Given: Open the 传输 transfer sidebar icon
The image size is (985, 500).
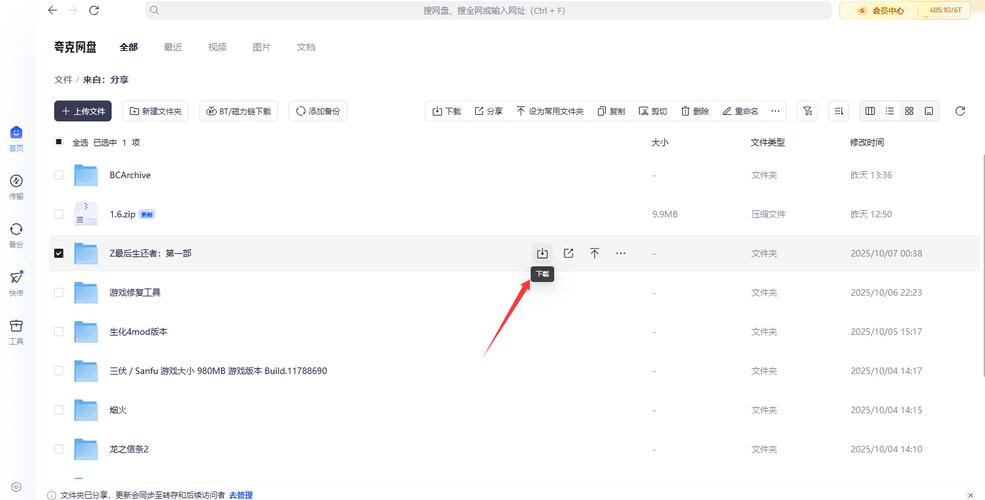Looking at the screenshot, I should coord(16,187).
